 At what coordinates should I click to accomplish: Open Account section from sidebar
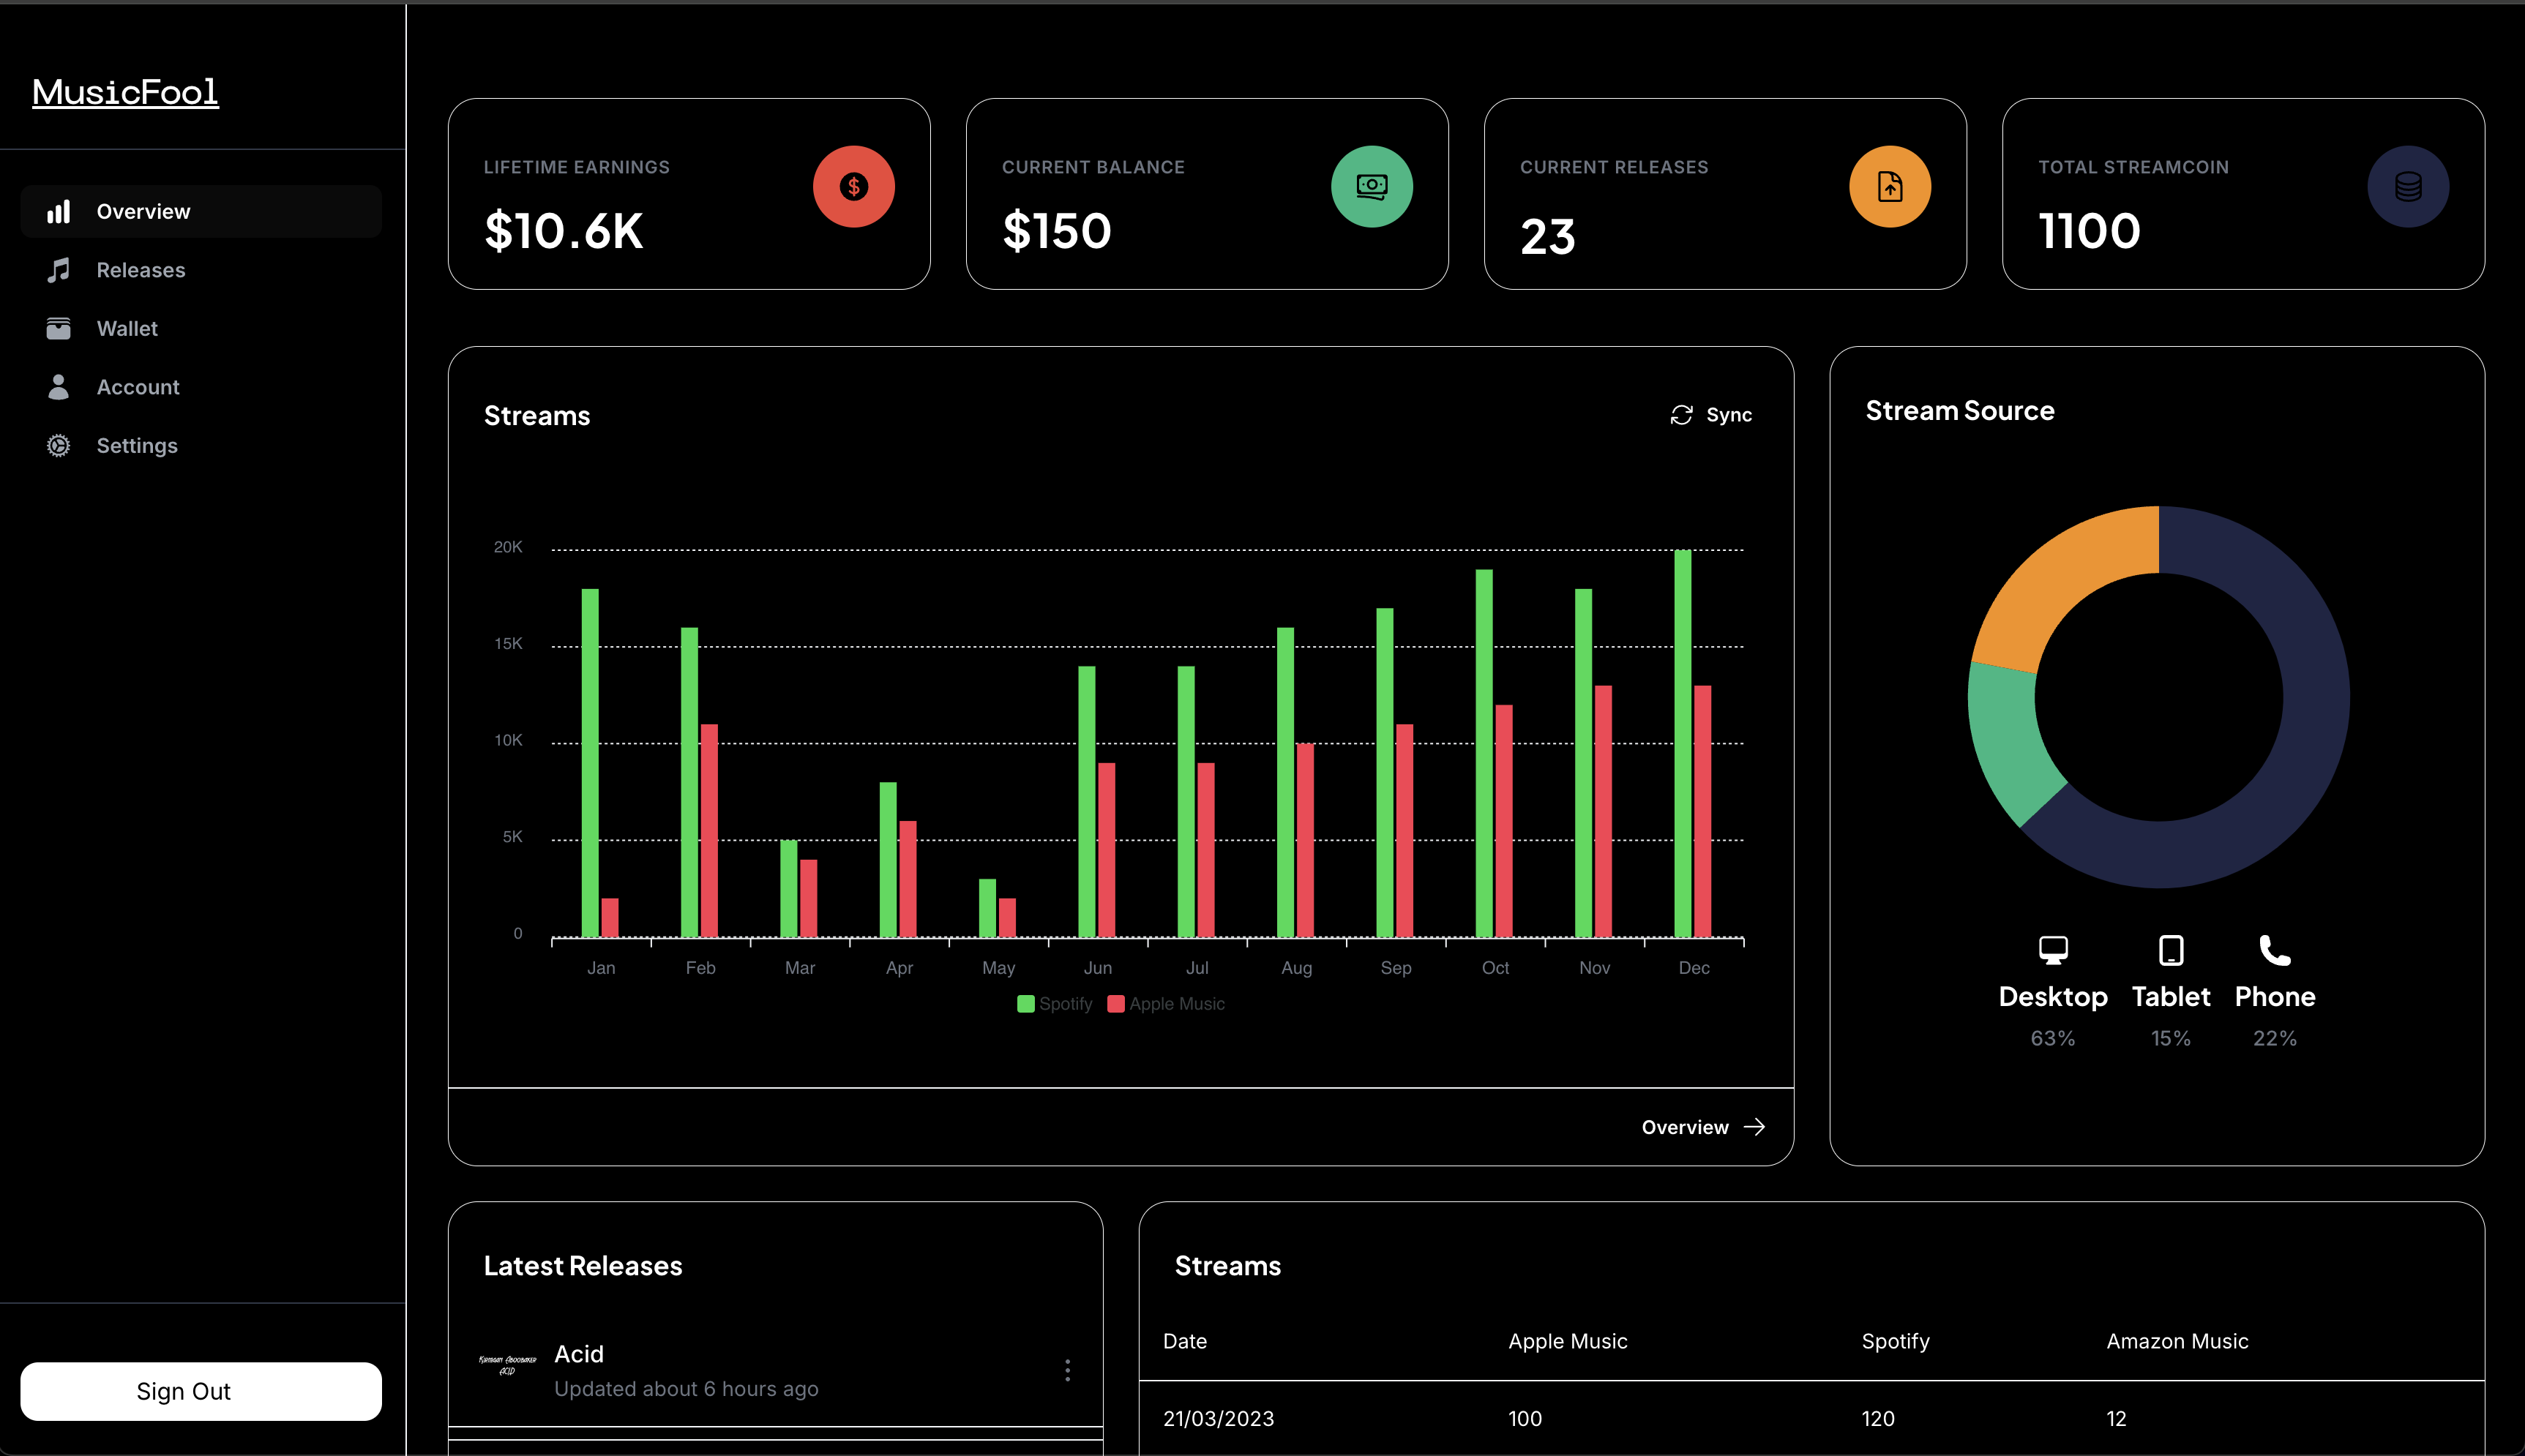[137, 387]
